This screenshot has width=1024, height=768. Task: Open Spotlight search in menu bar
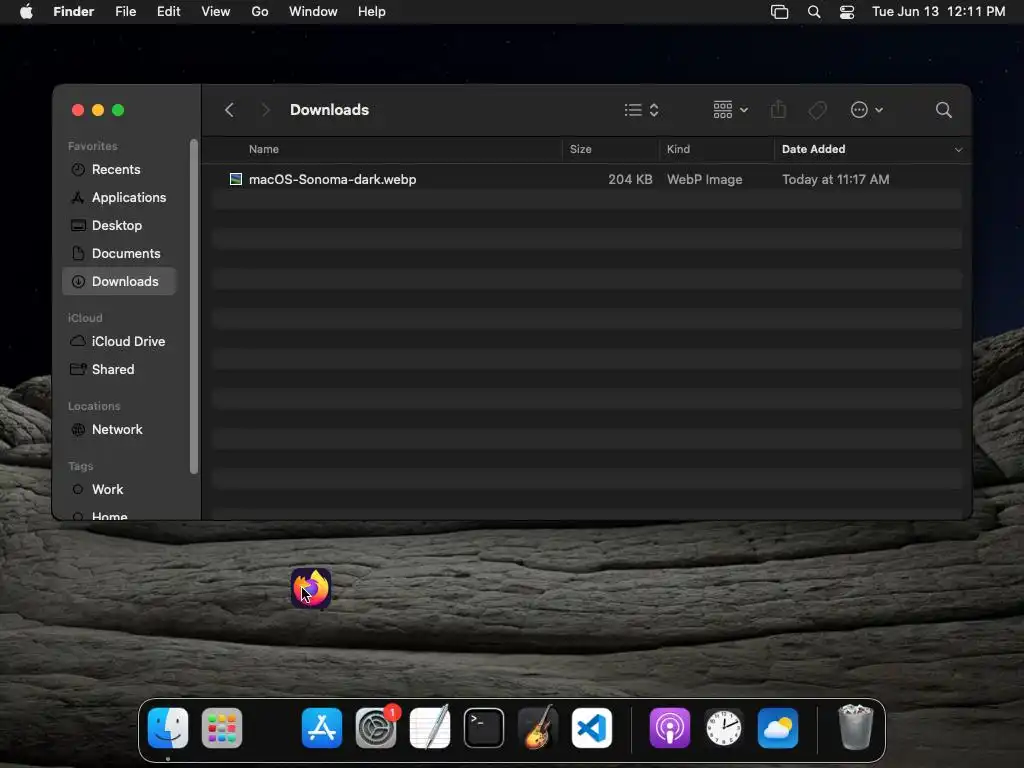coord(814,12)
